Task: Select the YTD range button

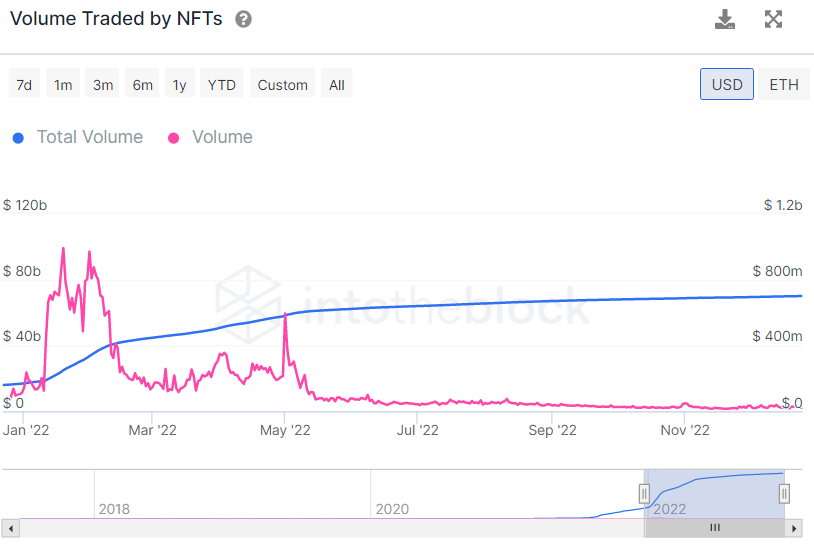Action: click(221, 85)
